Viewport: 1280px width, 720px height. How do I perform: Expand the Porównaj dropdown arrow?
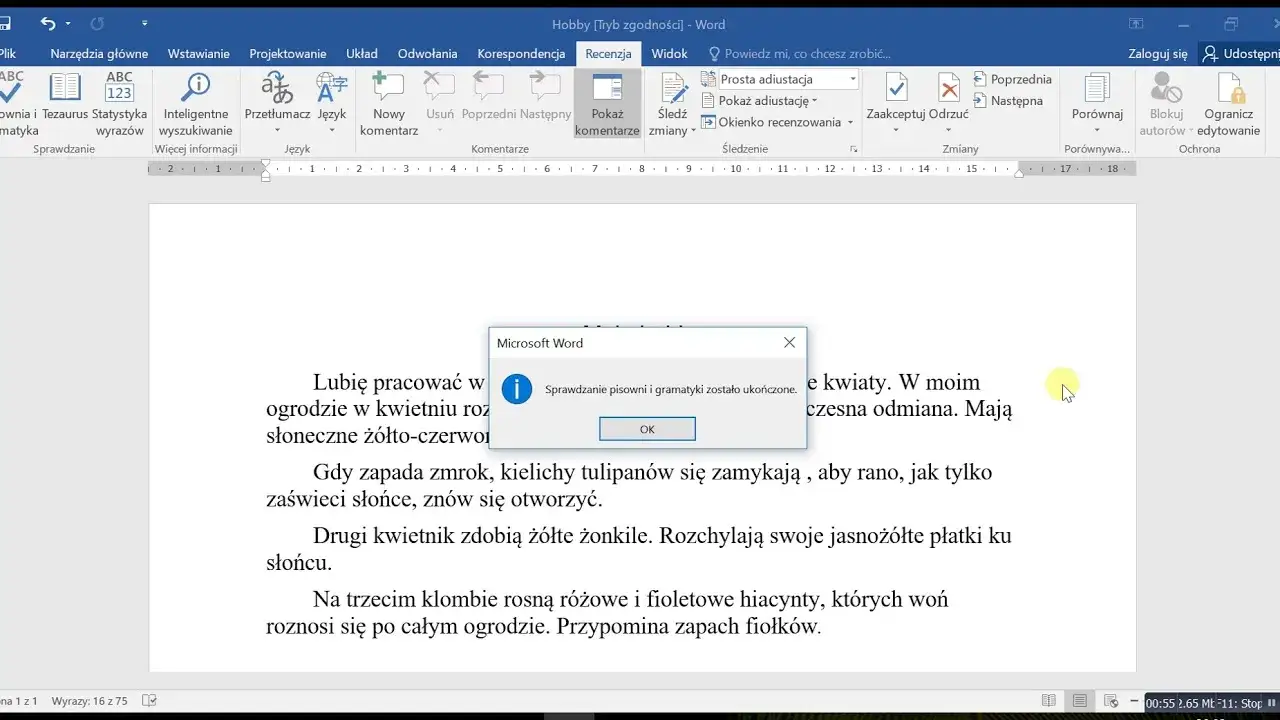pos(1097,130)
